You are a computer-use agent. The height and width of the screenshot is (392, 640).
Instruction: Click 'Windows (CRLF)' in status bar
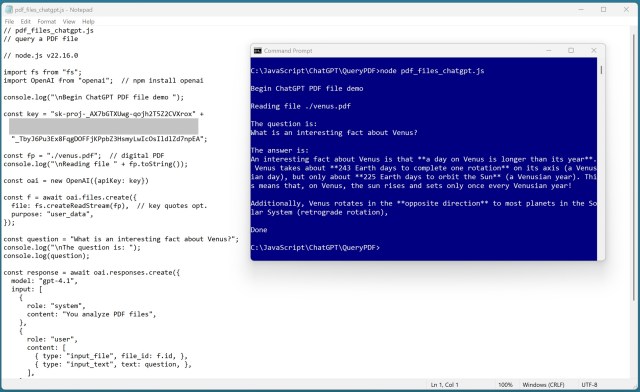pyautogui.click(x=543, y=385)
